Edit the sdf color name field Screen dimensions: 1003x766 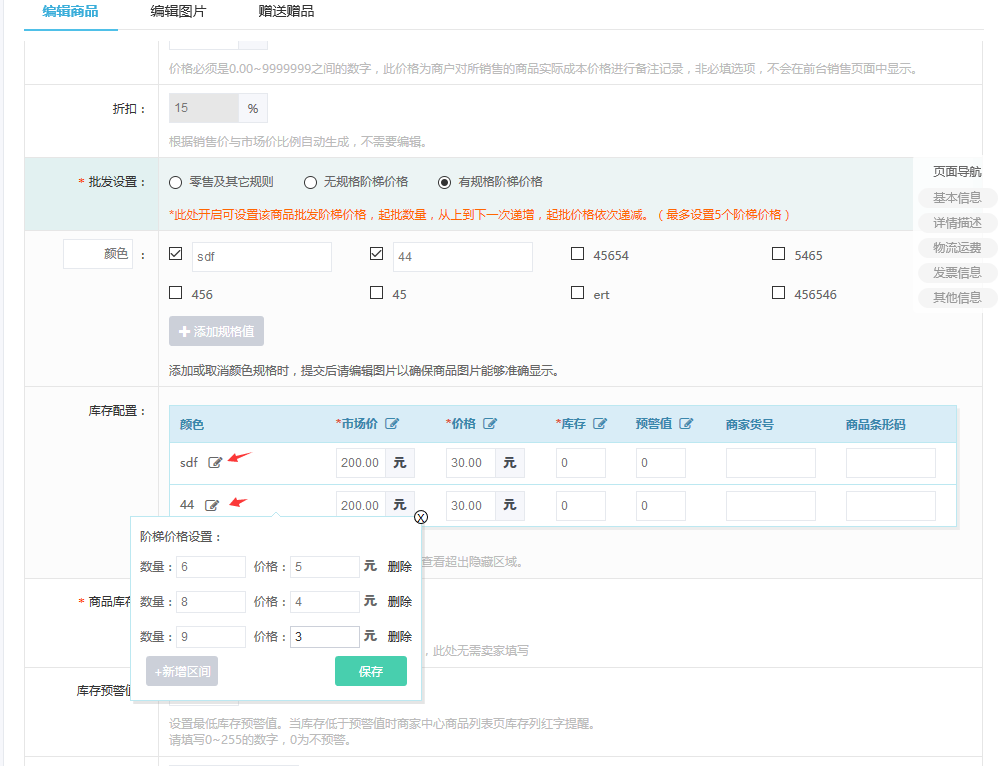pos(262,257)
